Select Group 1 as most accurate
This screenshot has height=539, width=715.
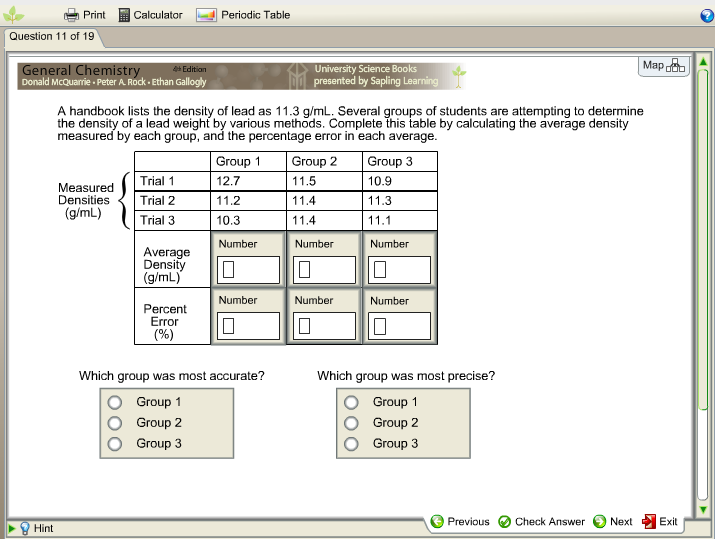[115, 402]
